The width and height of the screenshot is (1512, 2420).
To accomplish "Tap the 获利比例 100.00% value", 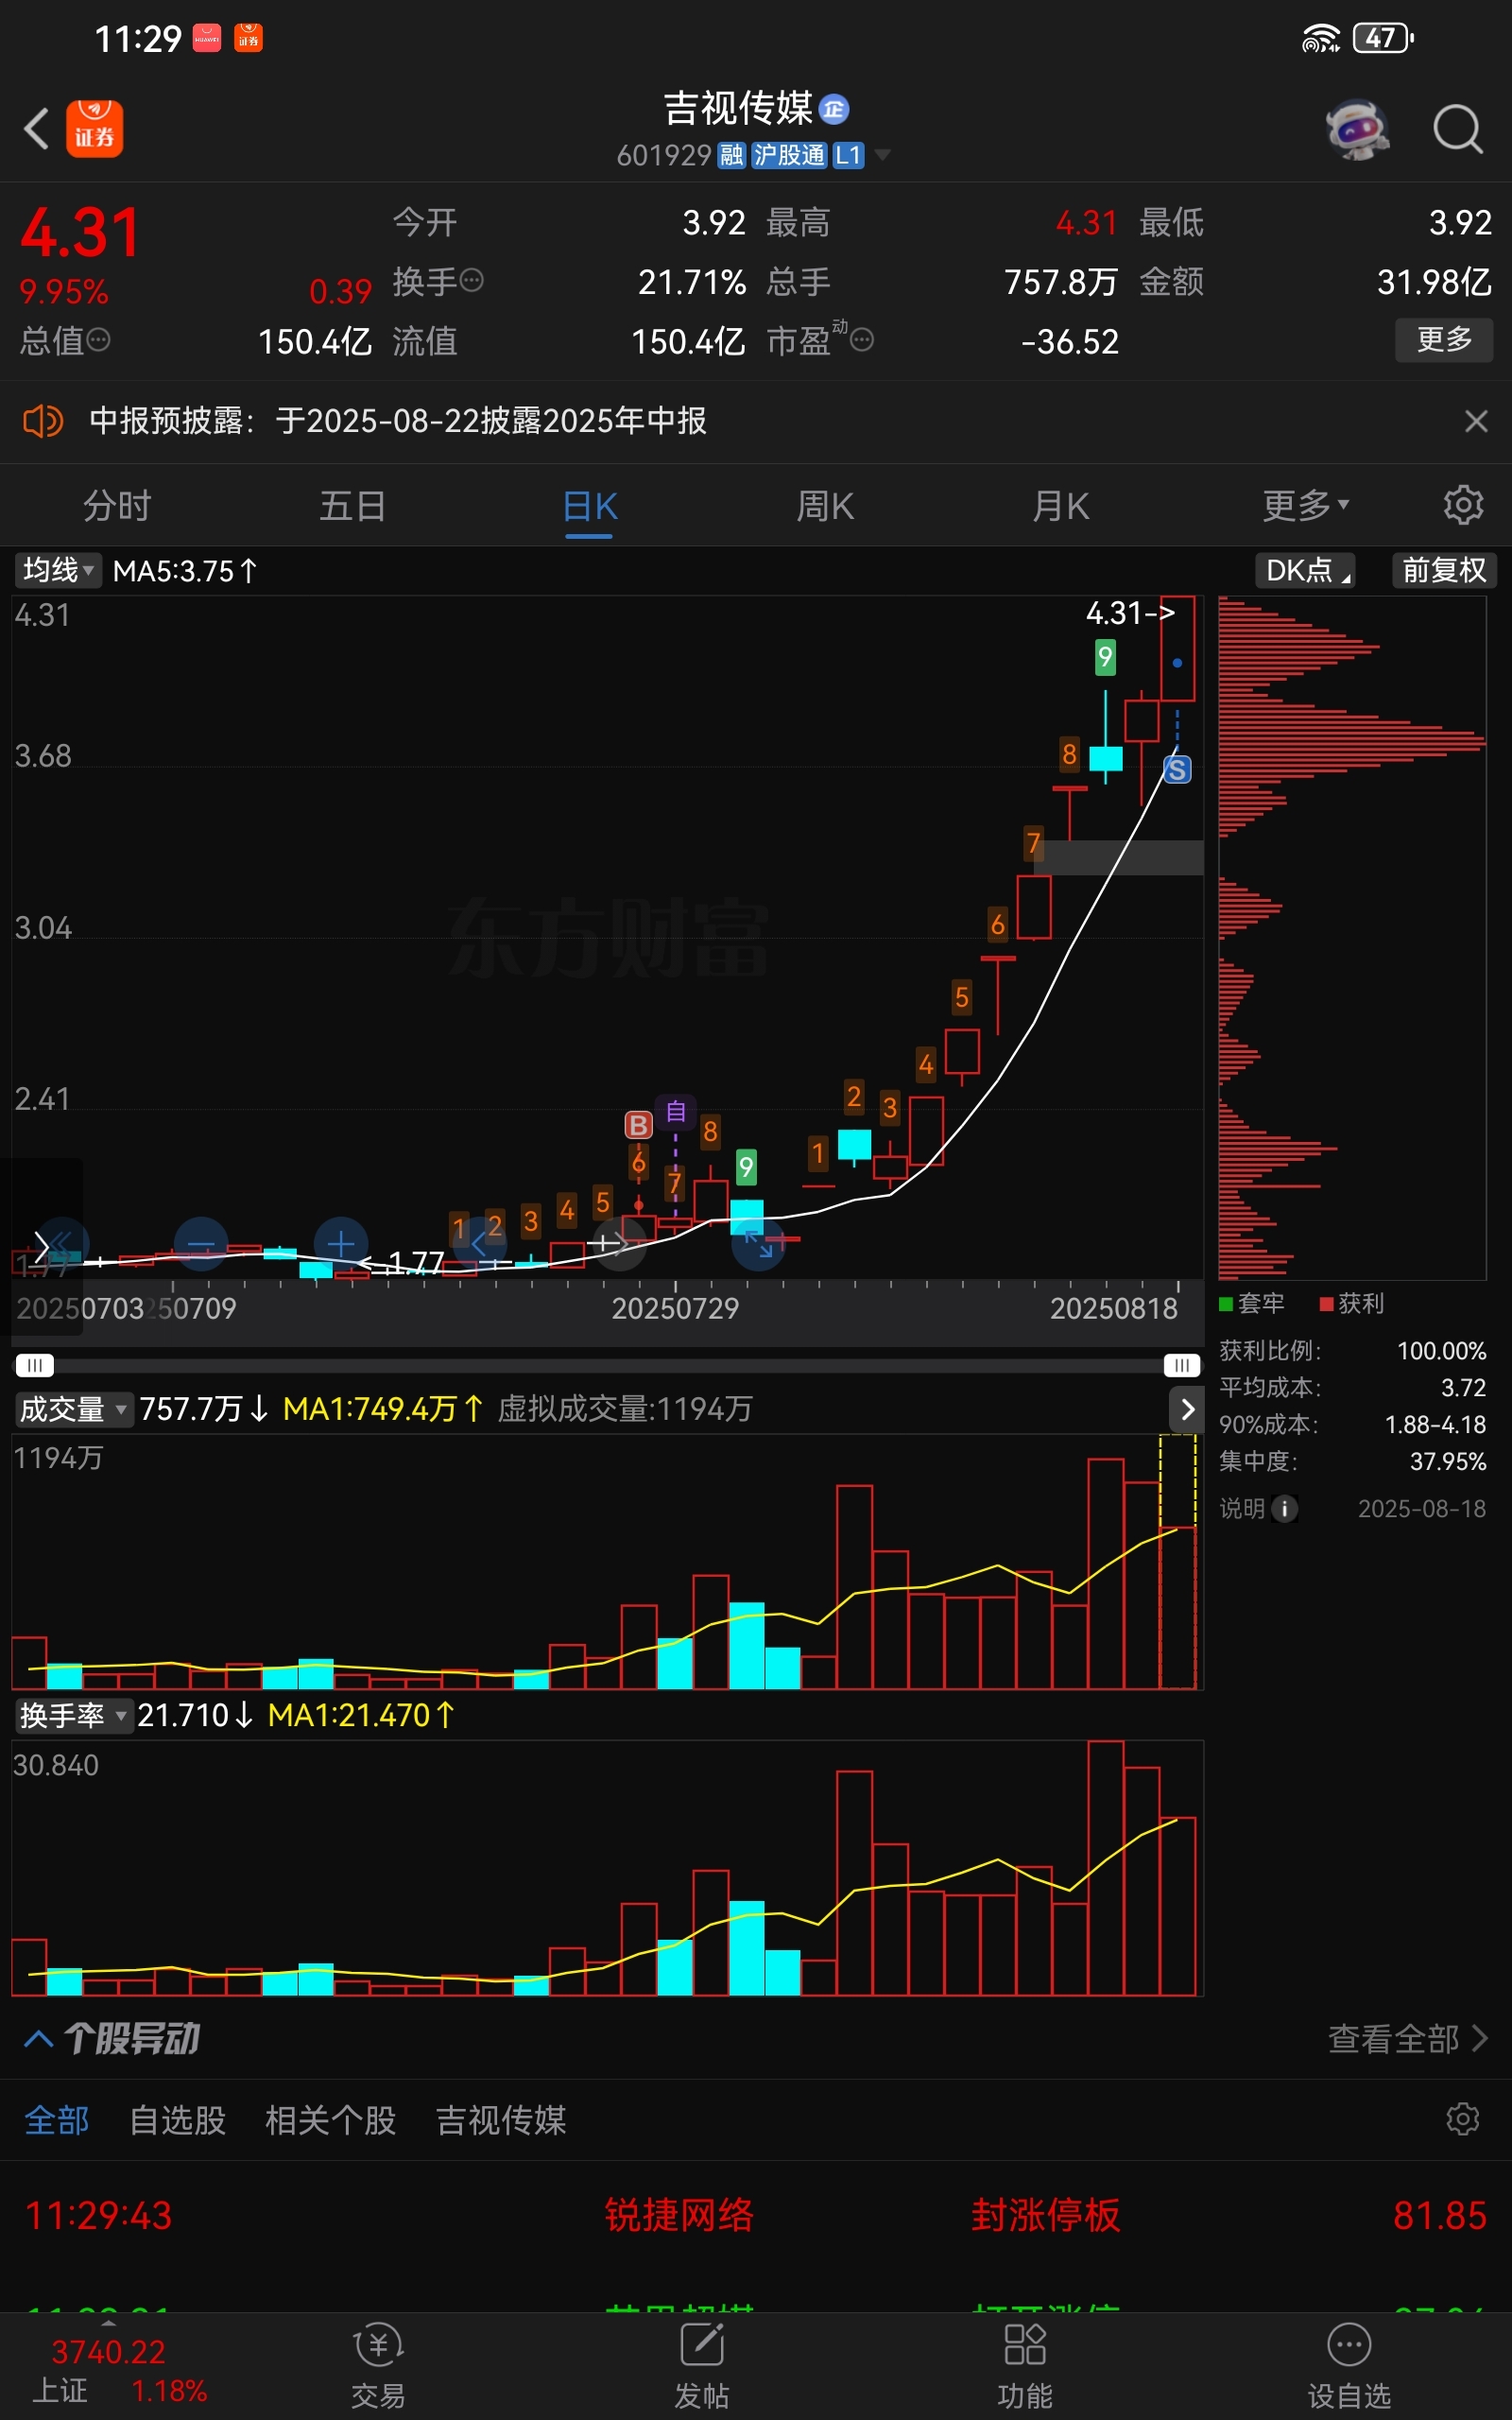I will [1441, 1351].
